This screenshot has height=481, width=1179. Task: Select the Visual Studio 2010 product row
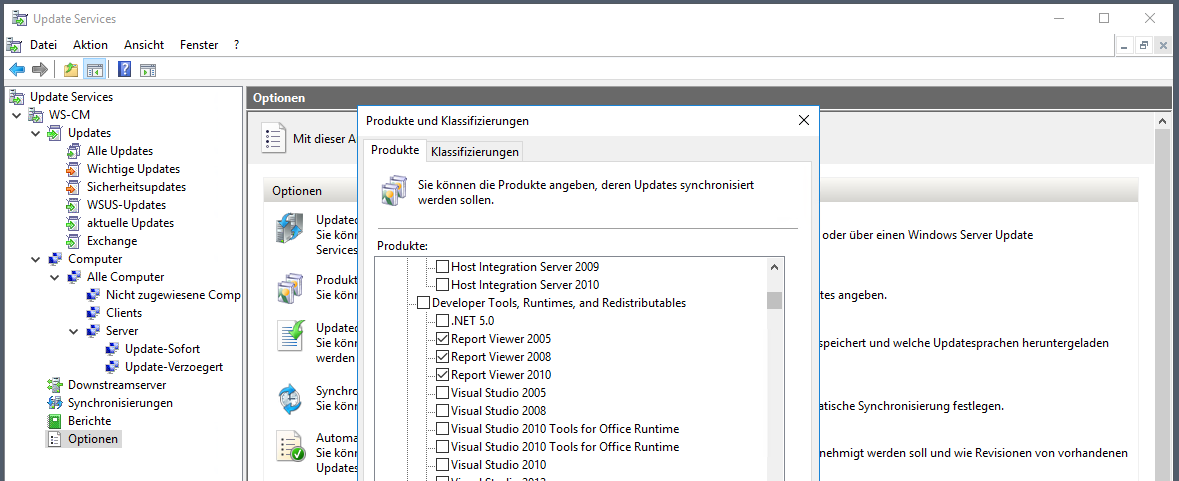coord(499,465)
